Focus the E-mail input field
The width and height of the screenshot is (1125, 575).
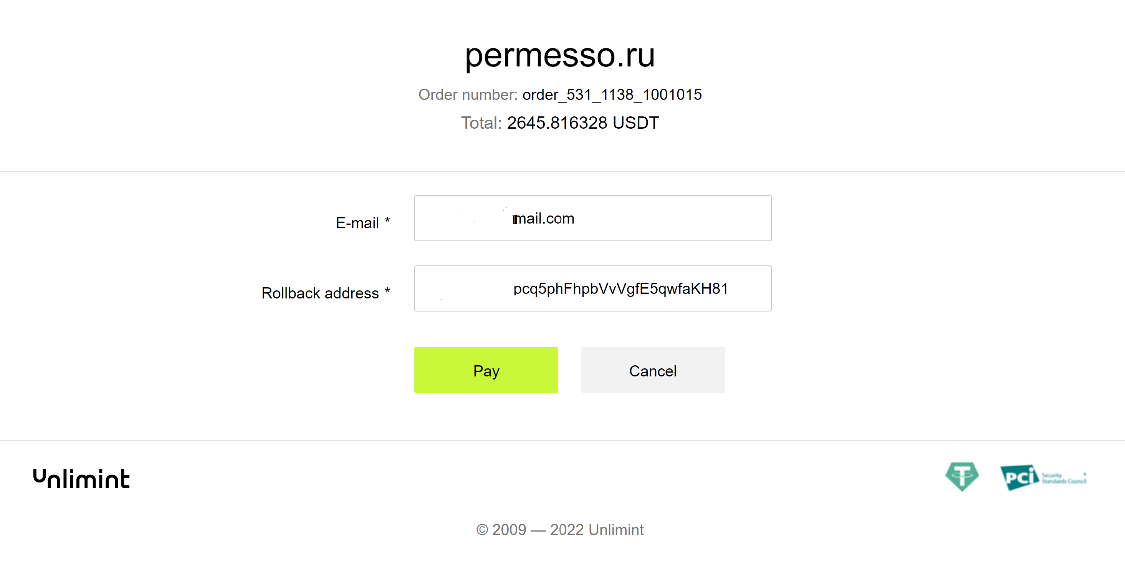[593, 218]
